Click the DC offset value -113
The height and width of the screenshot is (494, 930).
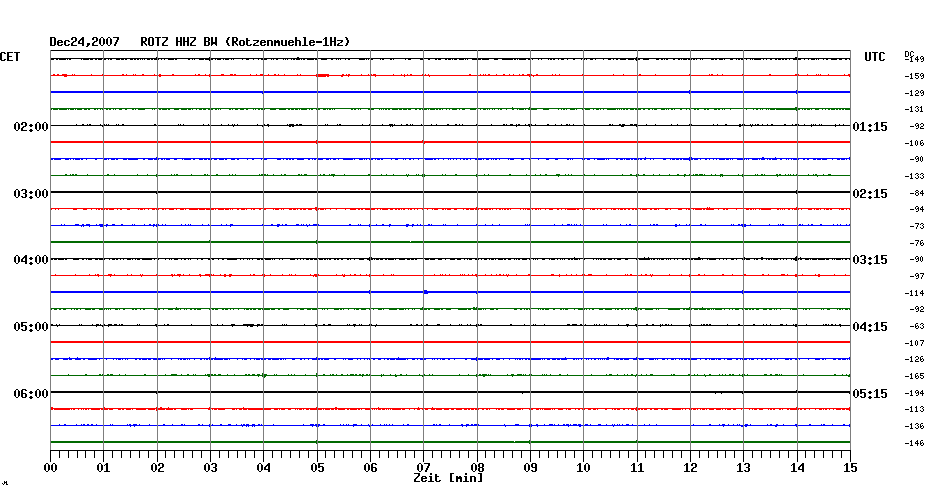coord(915,410)
